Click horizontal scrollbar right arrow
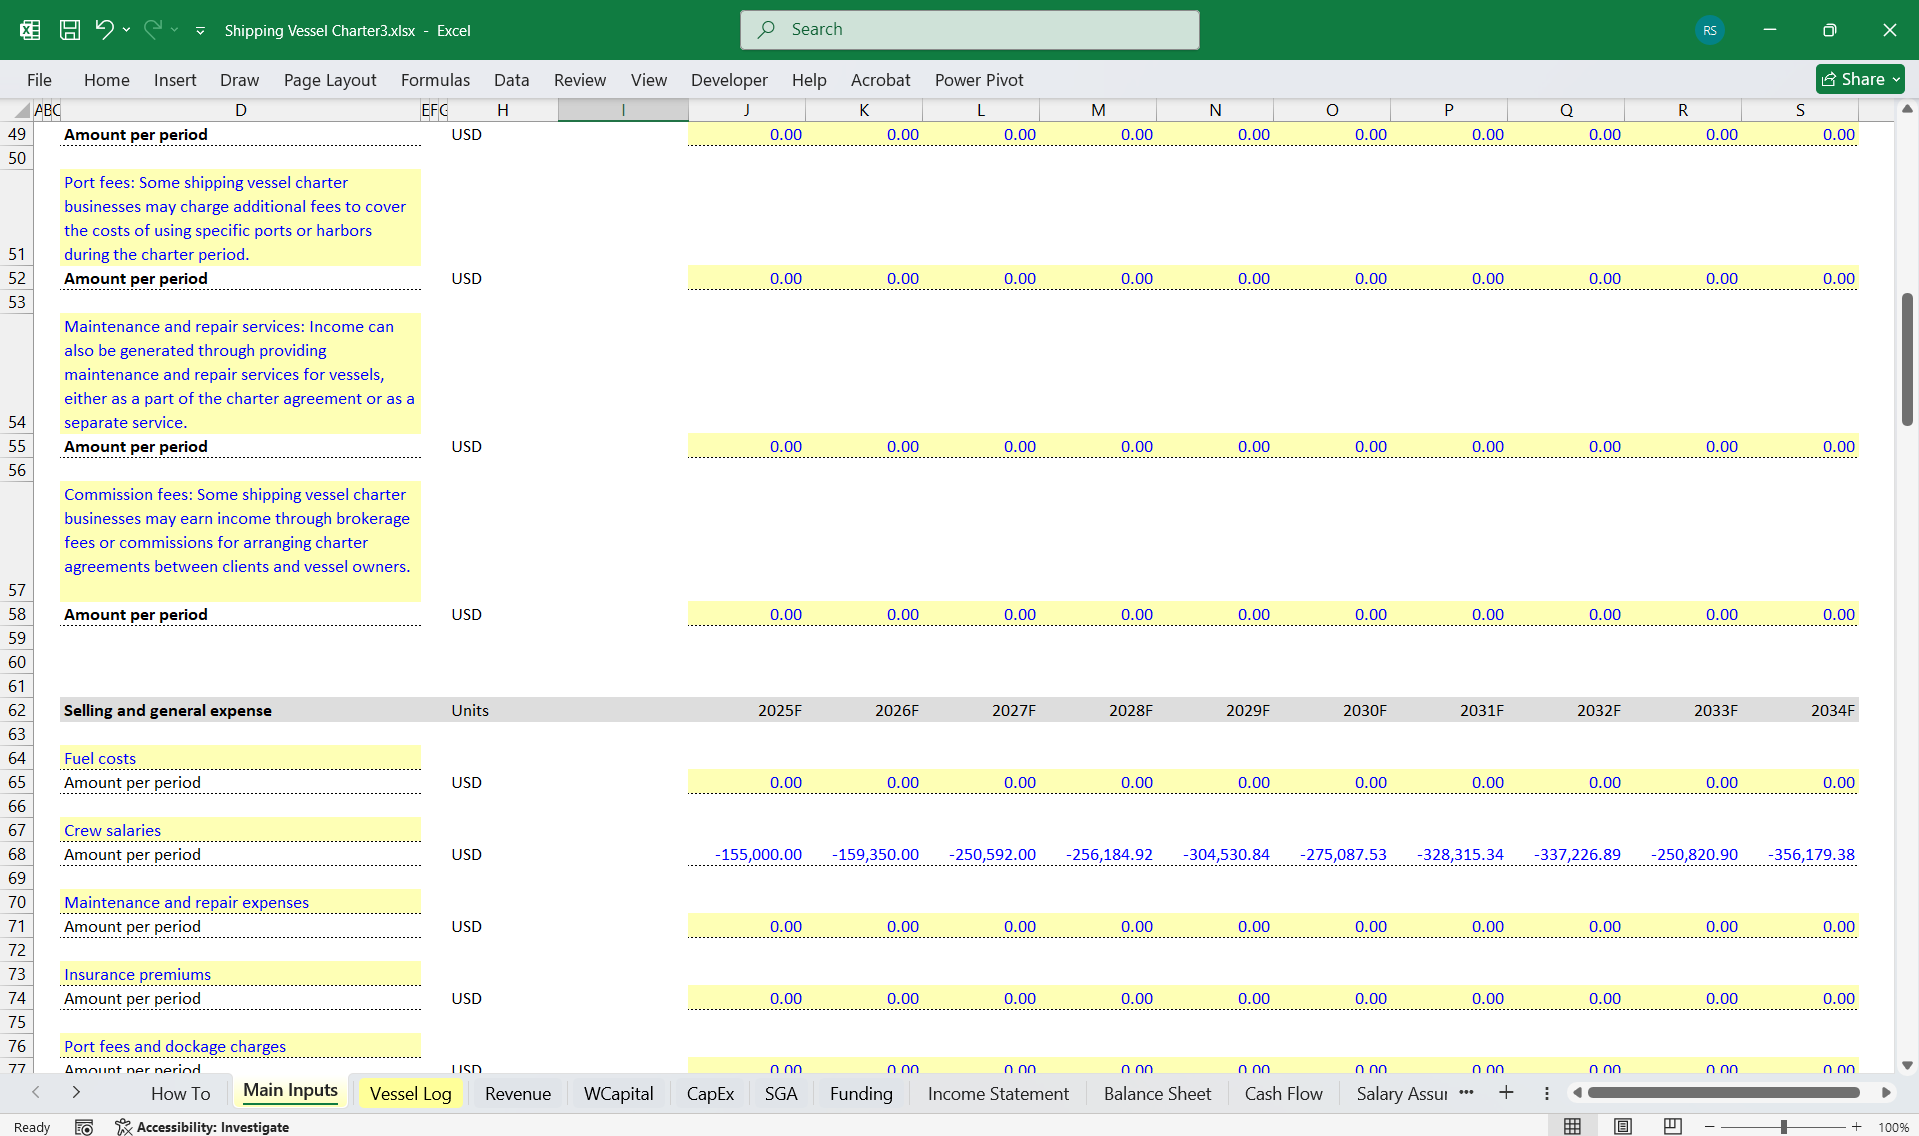The image size is (1919, 1136). 1886,1093
